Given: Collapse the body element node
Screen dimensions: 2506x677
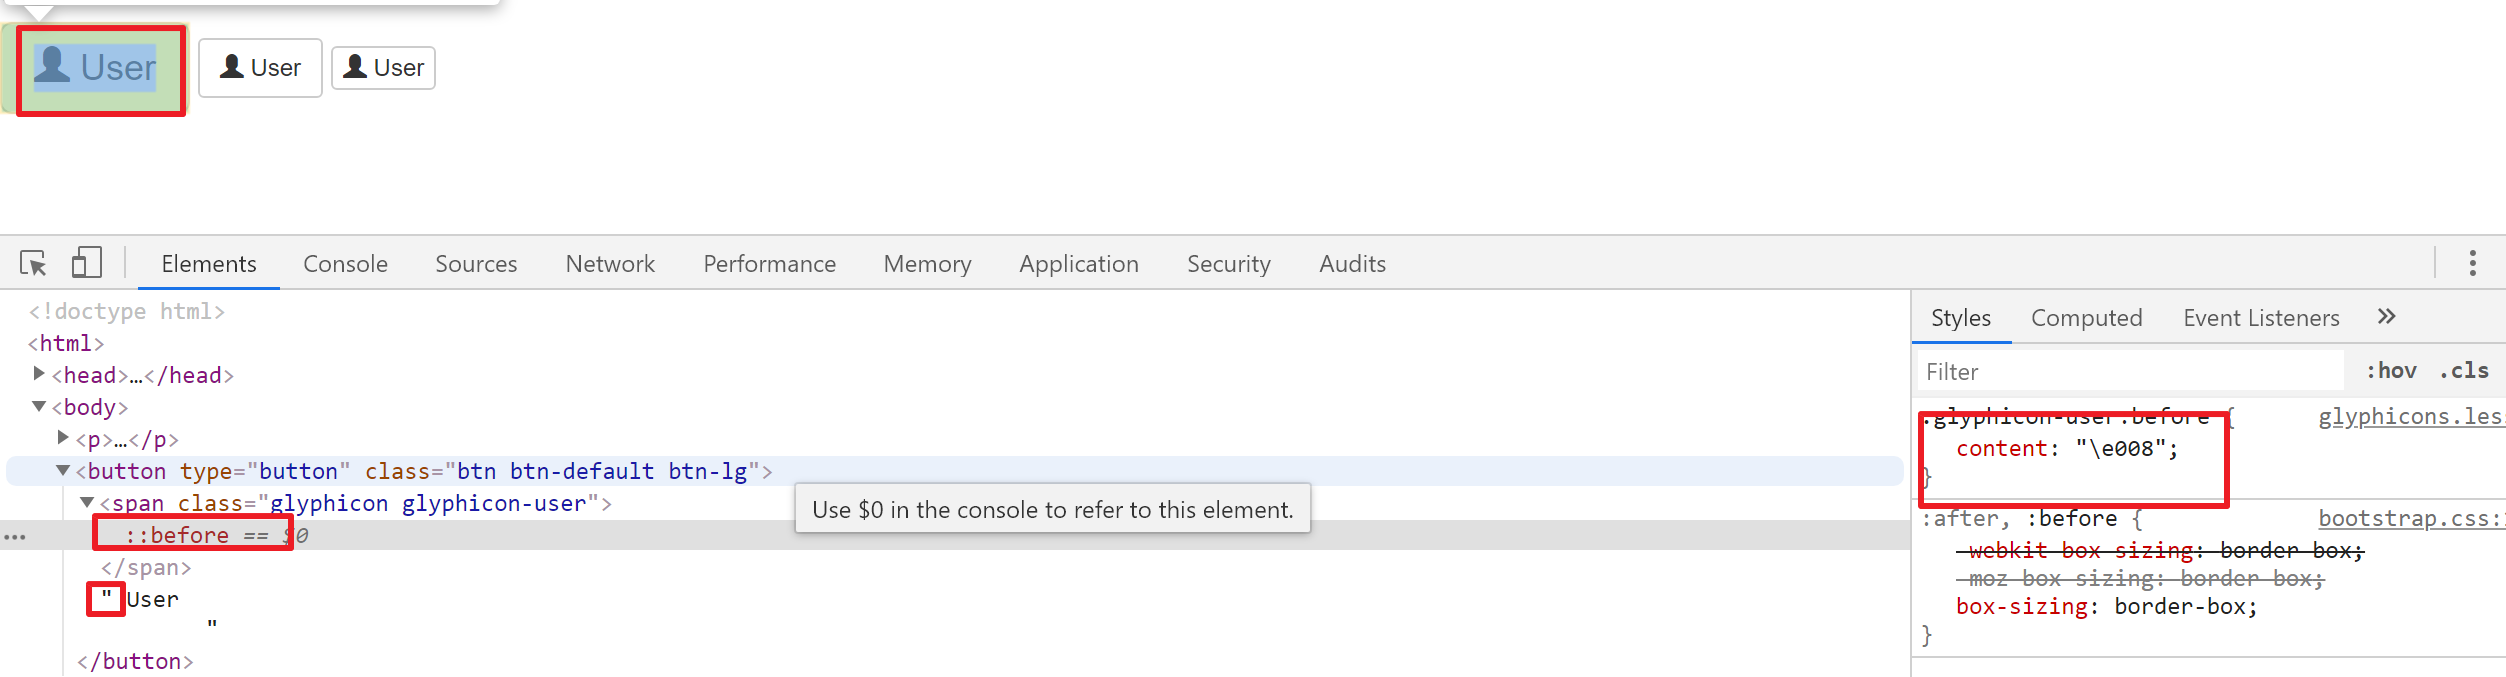Looking at the screenshot, I should click(x=39, y=406).
